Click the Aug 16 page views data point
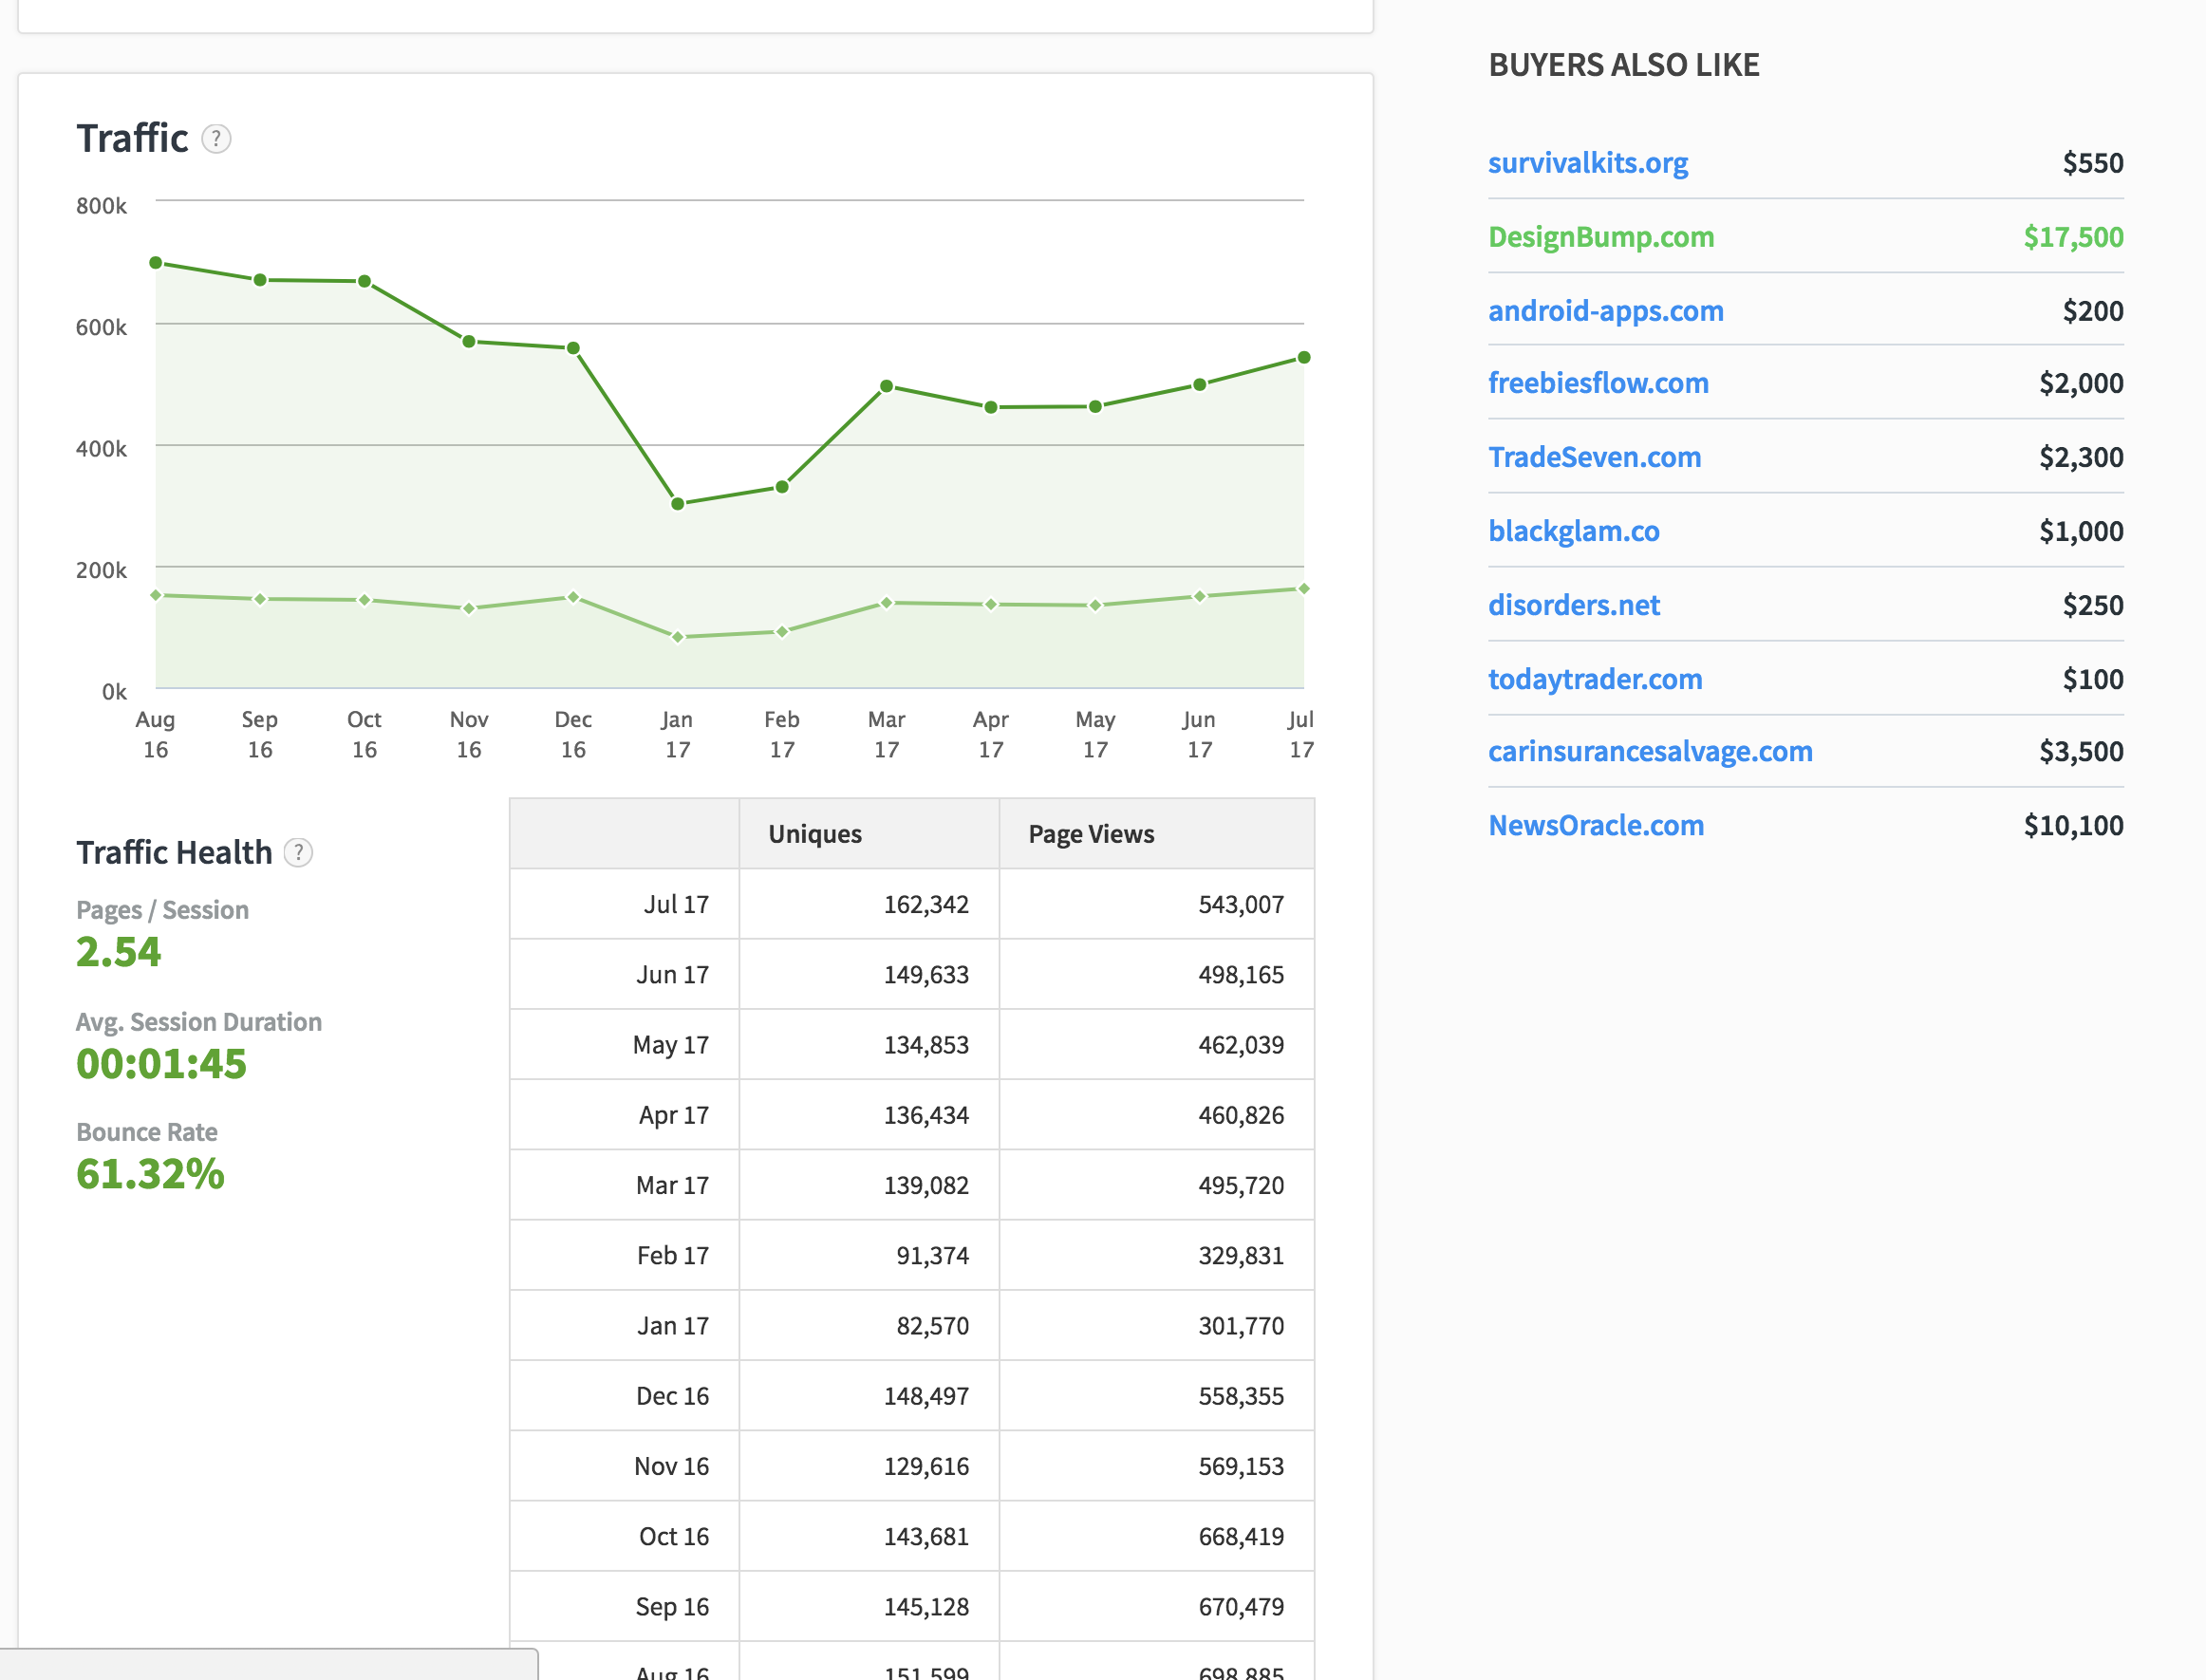 pyautogui.click(x=156, y=263)
